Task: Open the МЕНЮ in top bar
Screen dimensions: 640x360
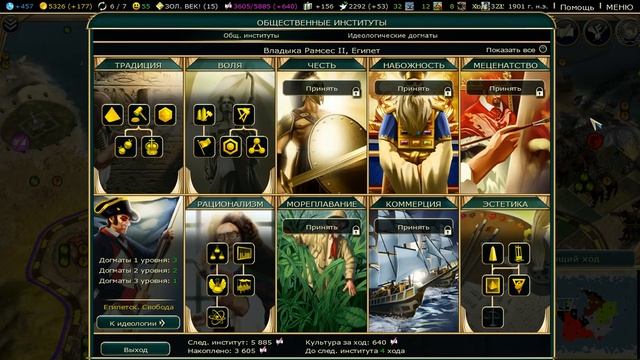Action: click(620, 7)
